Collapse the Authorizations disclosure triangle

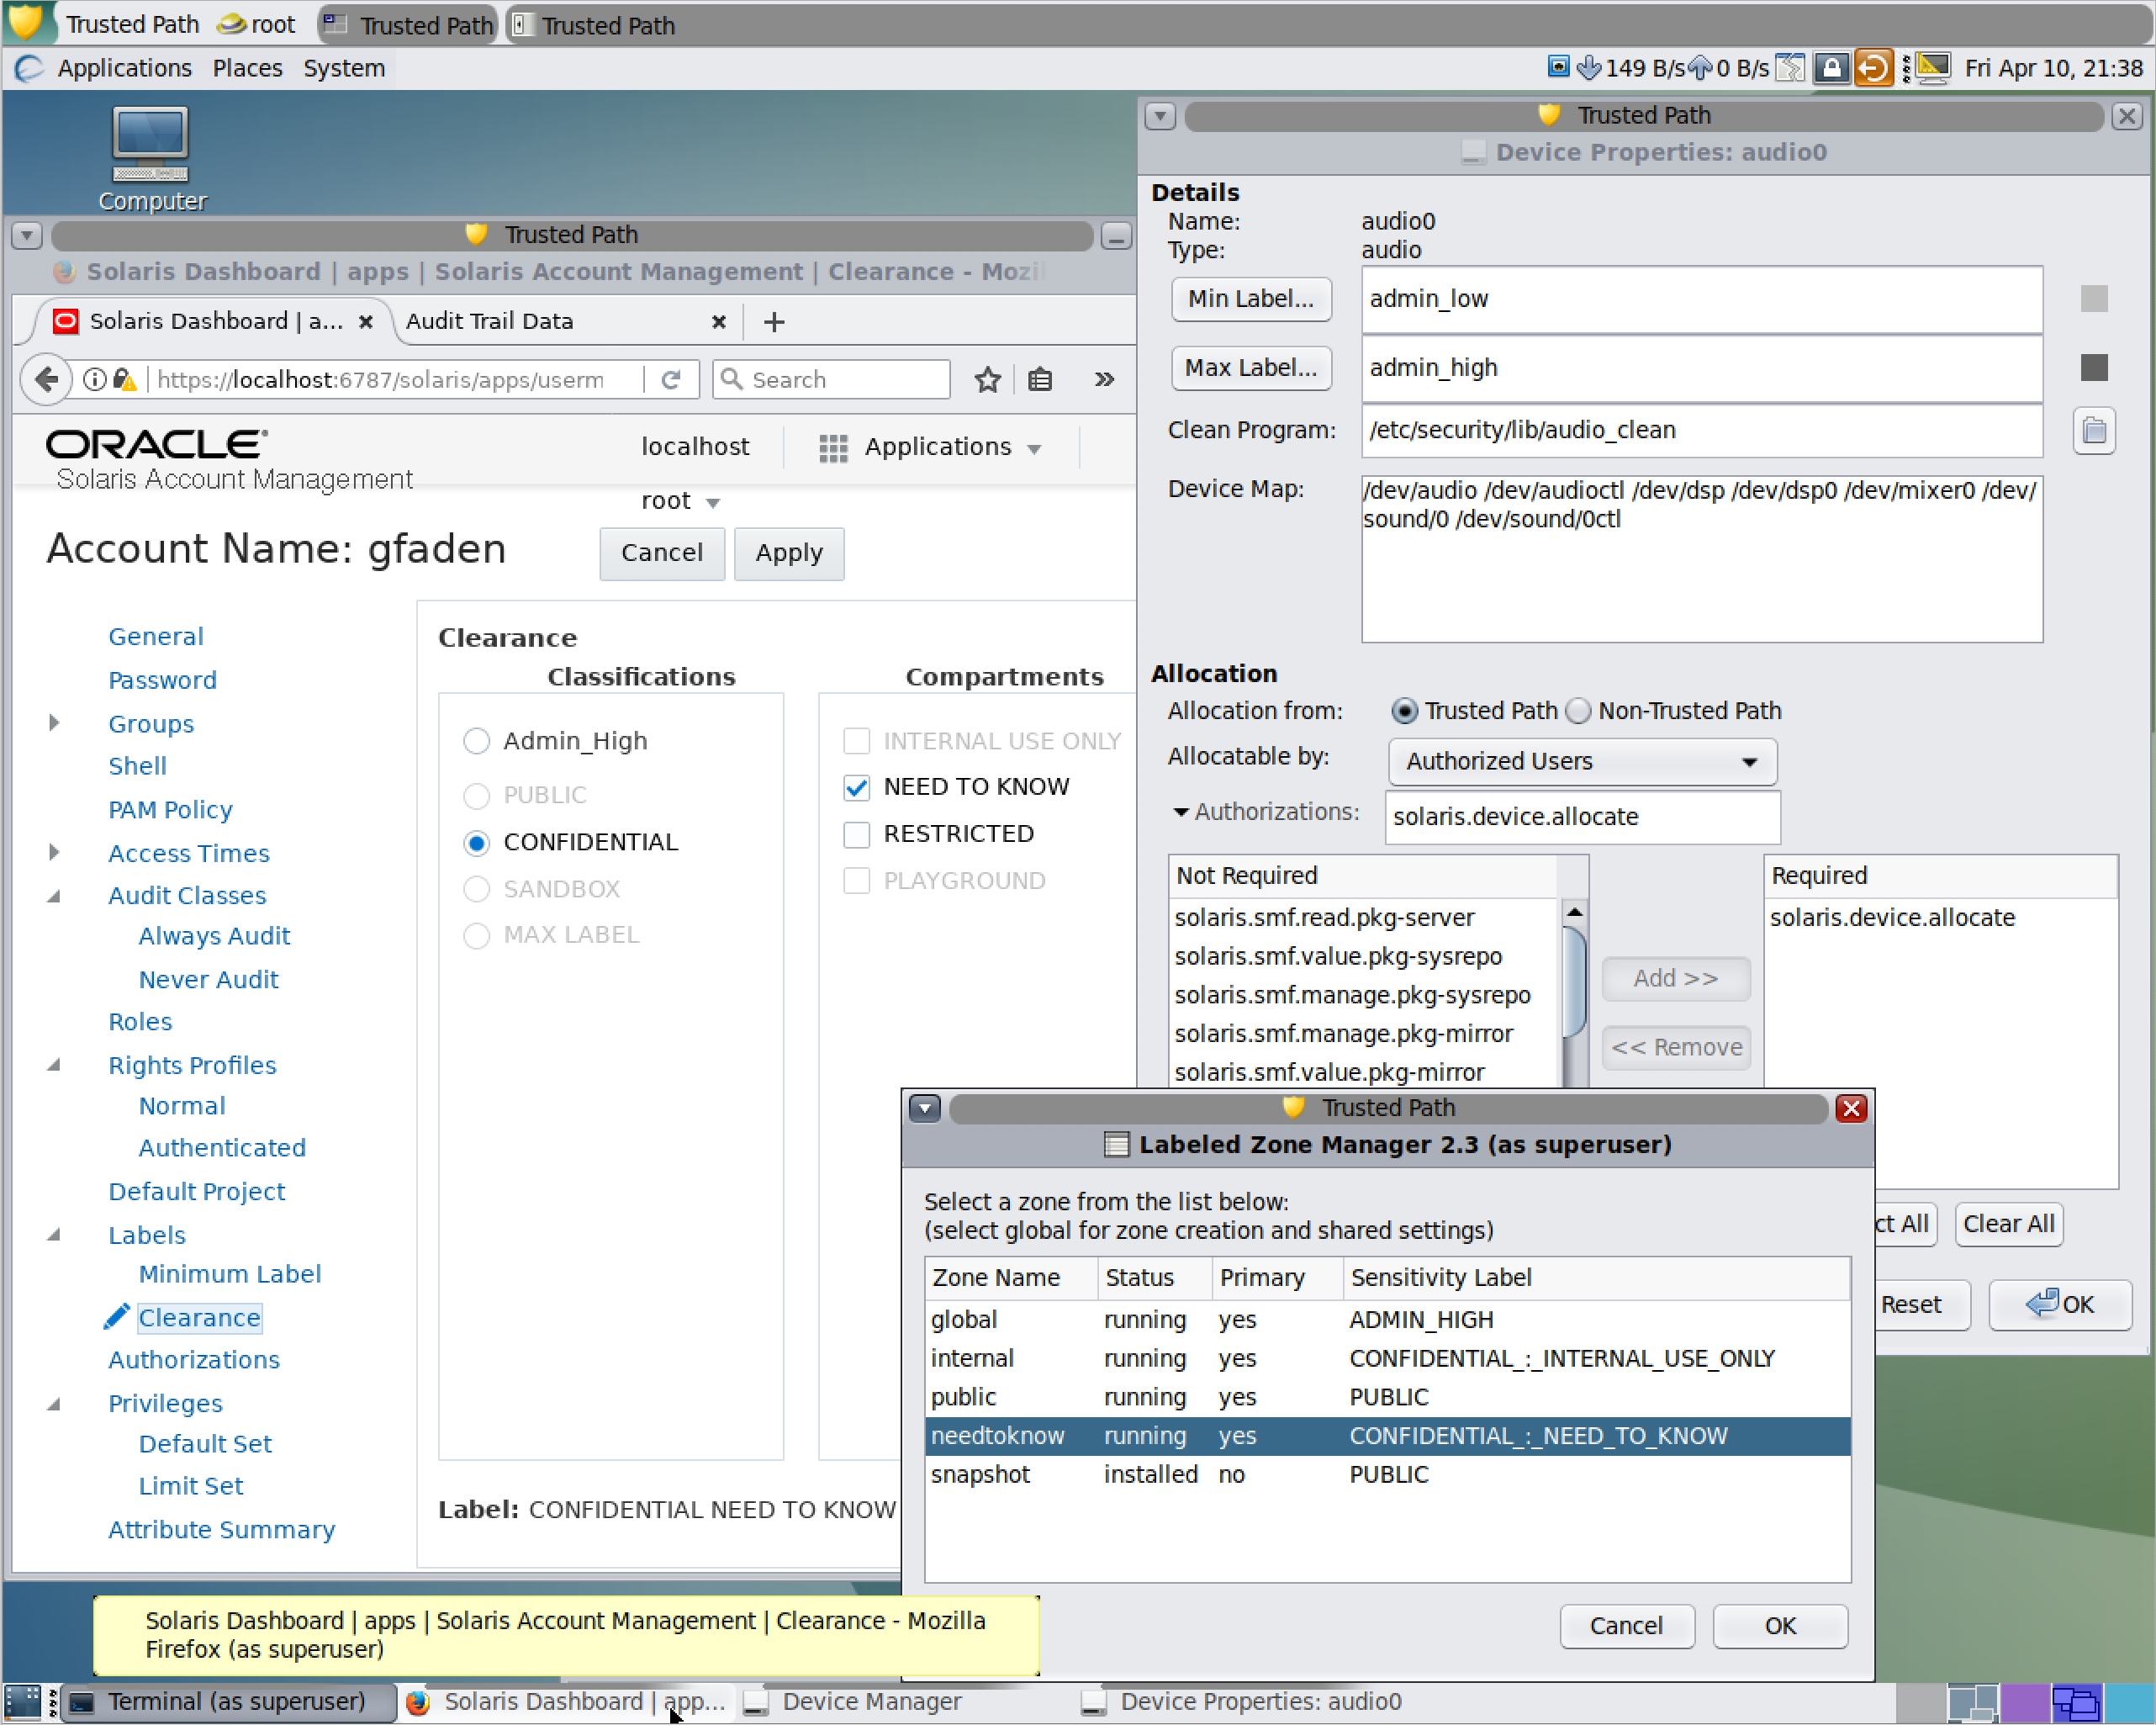(1181, 812)
